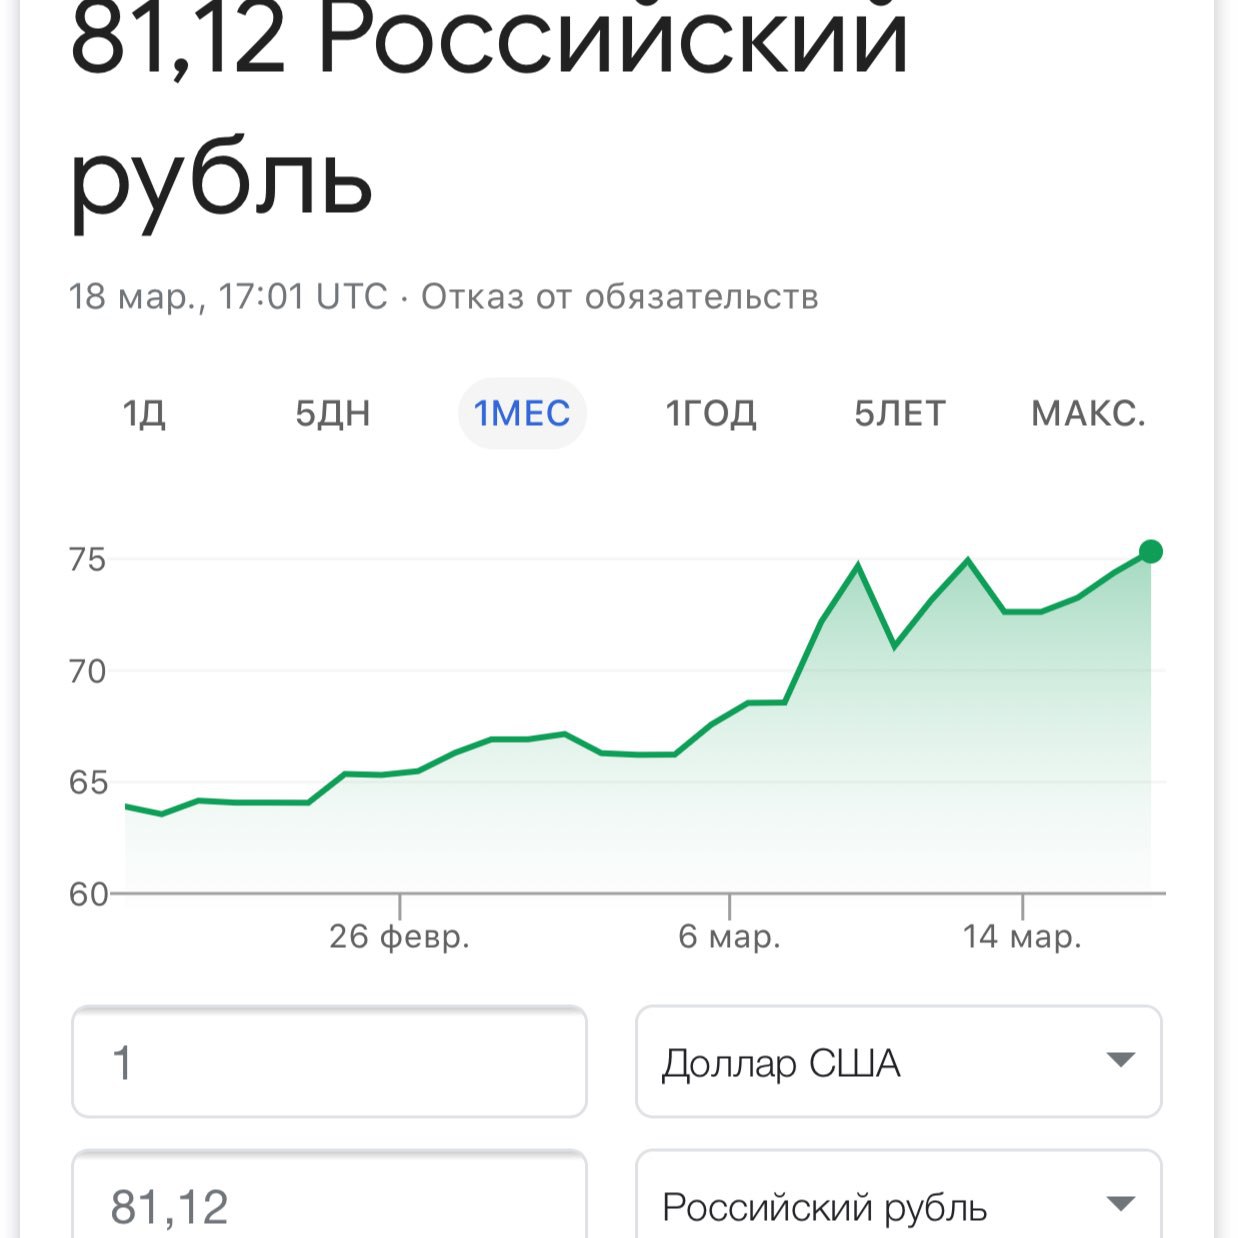Select the МАКС. range tab
The height and width of the screenshot is (1238, 1238).
point(1088,413)
